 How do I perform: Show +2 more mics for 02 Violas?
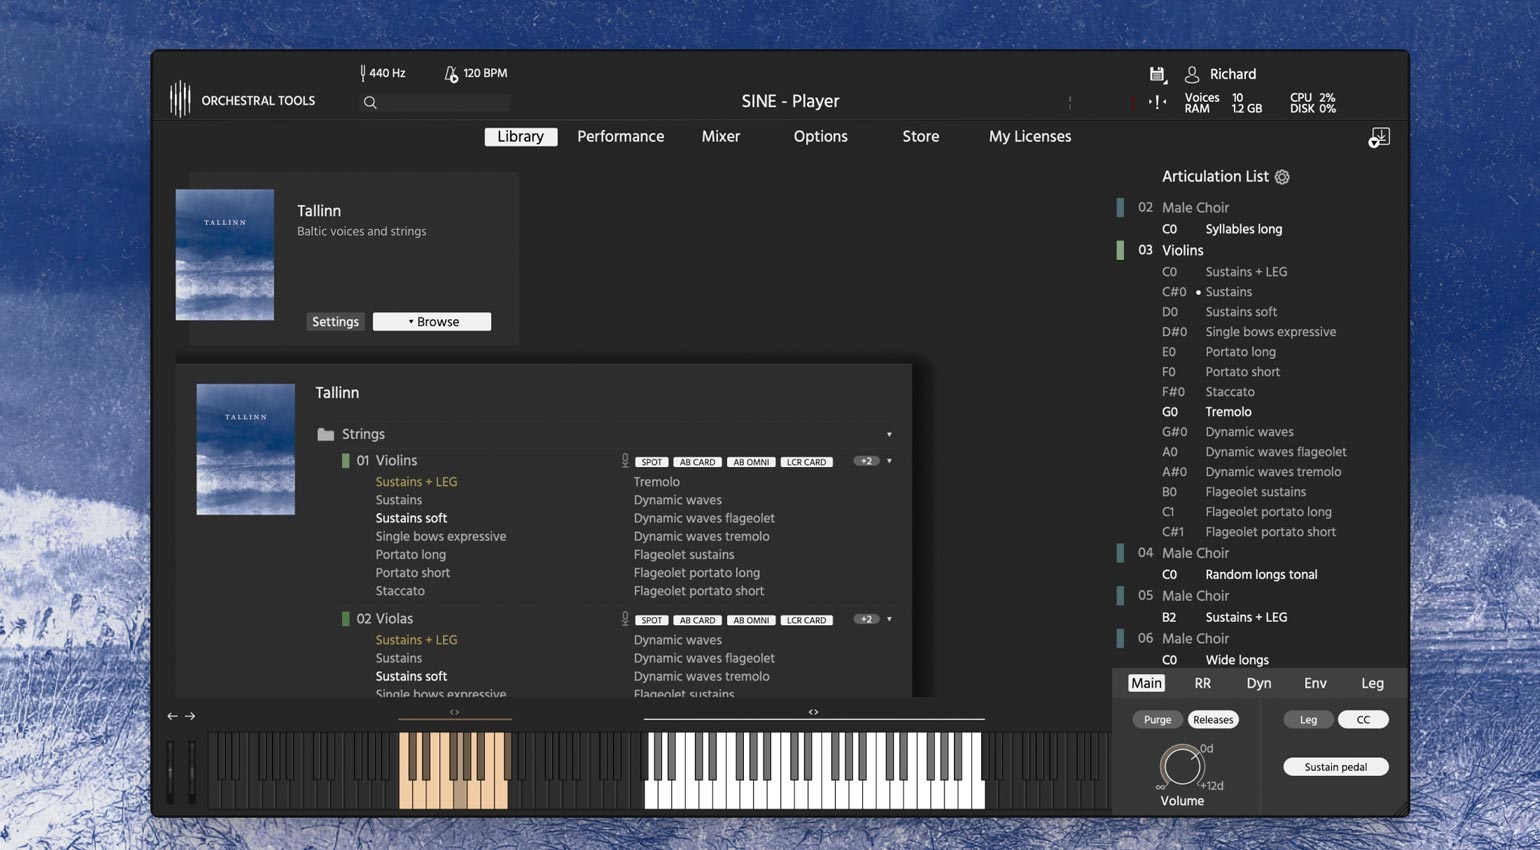[x=866, y=619]
